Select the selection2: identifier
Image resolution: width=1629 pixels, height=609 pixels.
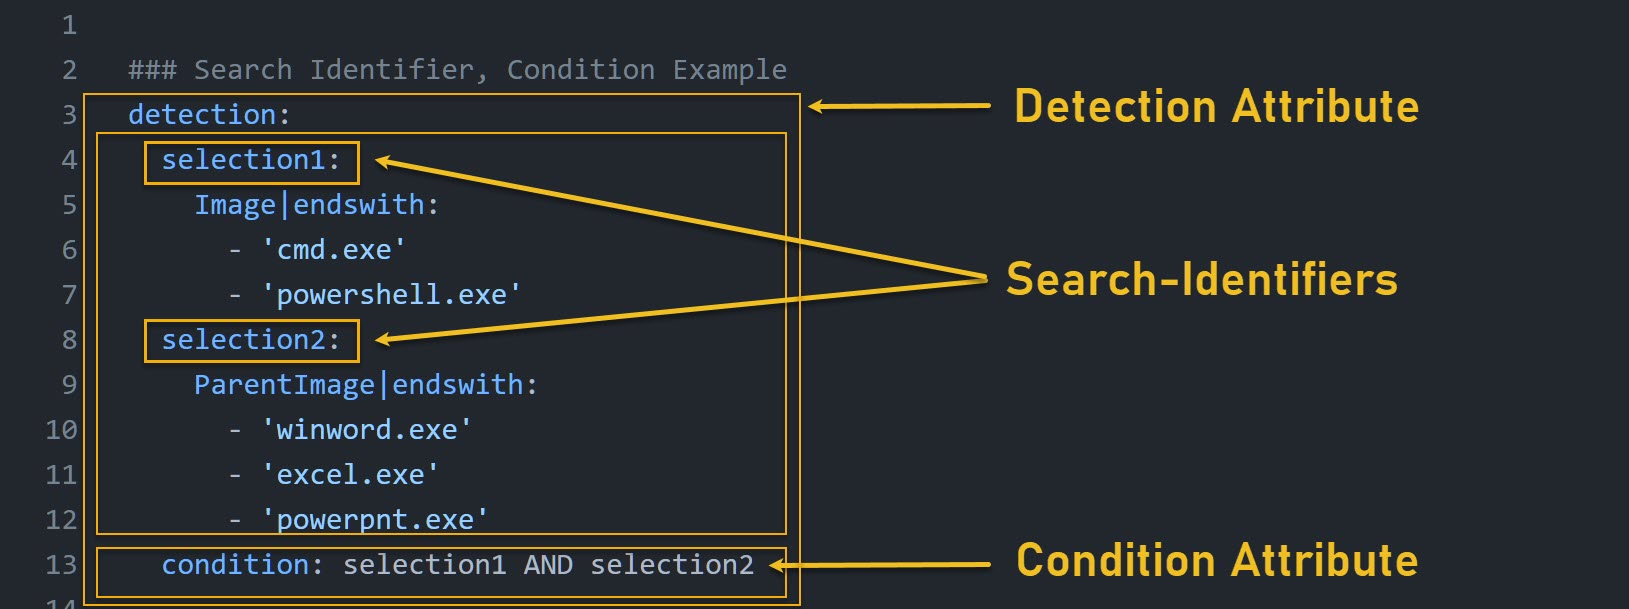(x=251, y=340)
